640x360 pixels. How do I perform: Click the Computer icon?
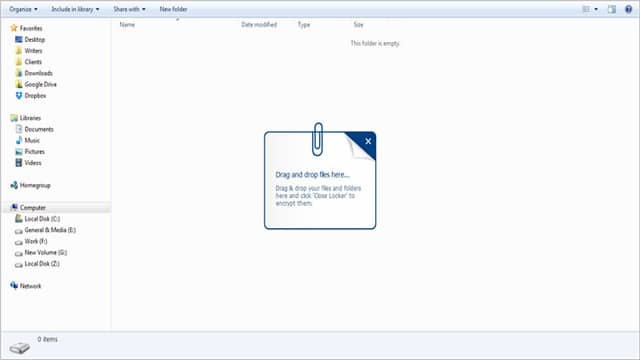pos(14,207)
